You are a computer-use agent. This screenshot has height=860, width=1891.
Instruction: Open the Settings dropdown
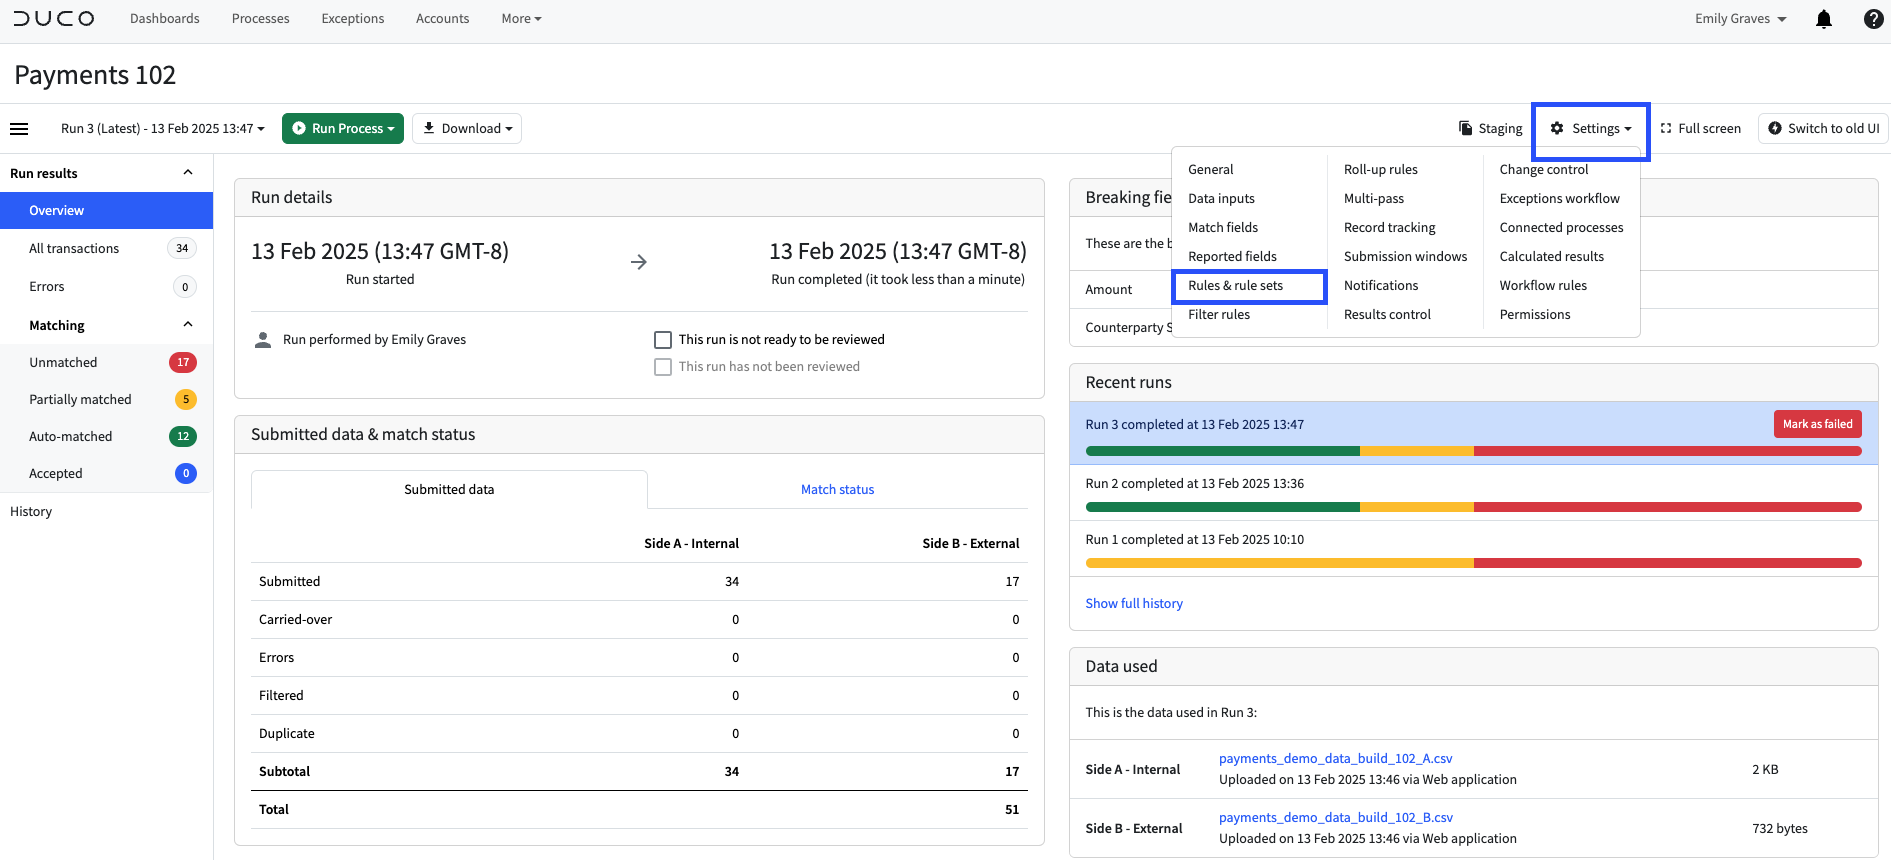(x=1590, y=128)
